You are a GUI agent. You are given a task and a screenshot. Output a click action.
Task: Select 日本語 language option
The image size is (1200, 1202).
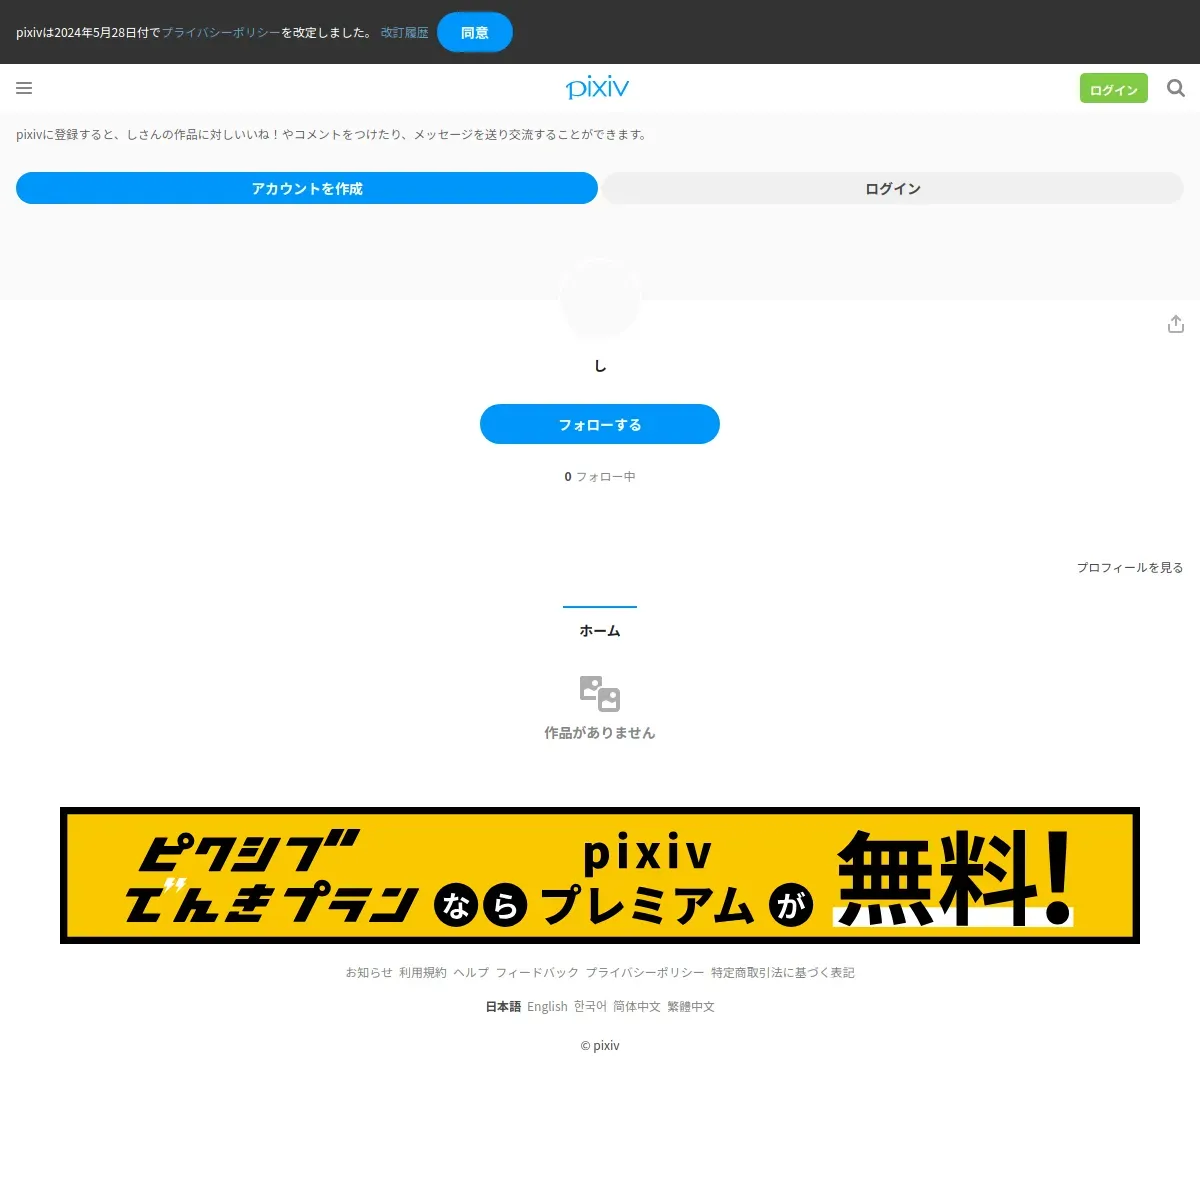[x=503, y=1007]
